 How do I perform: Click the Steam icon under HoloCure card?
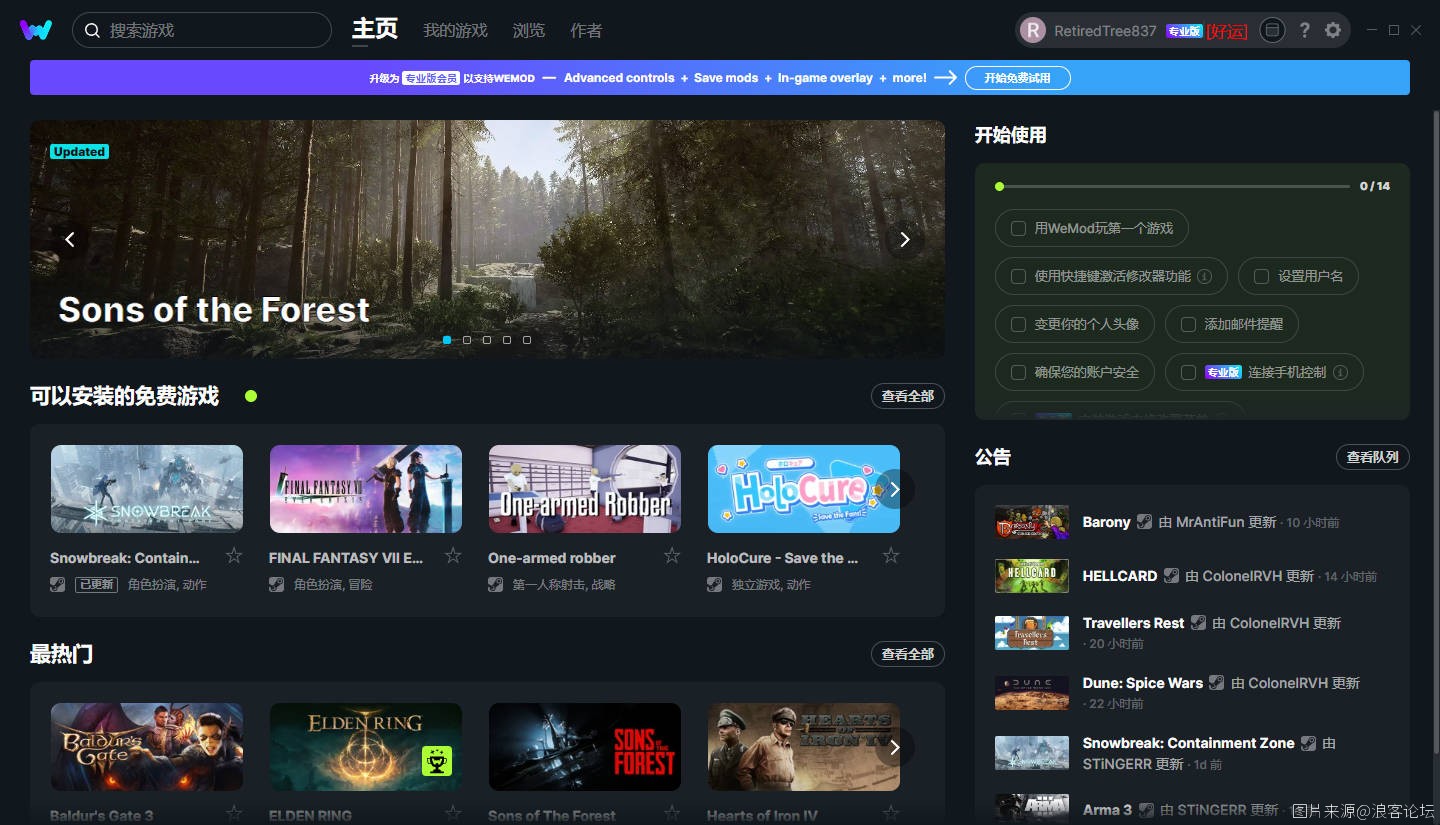pyautogui.click(x=715, y=584)
